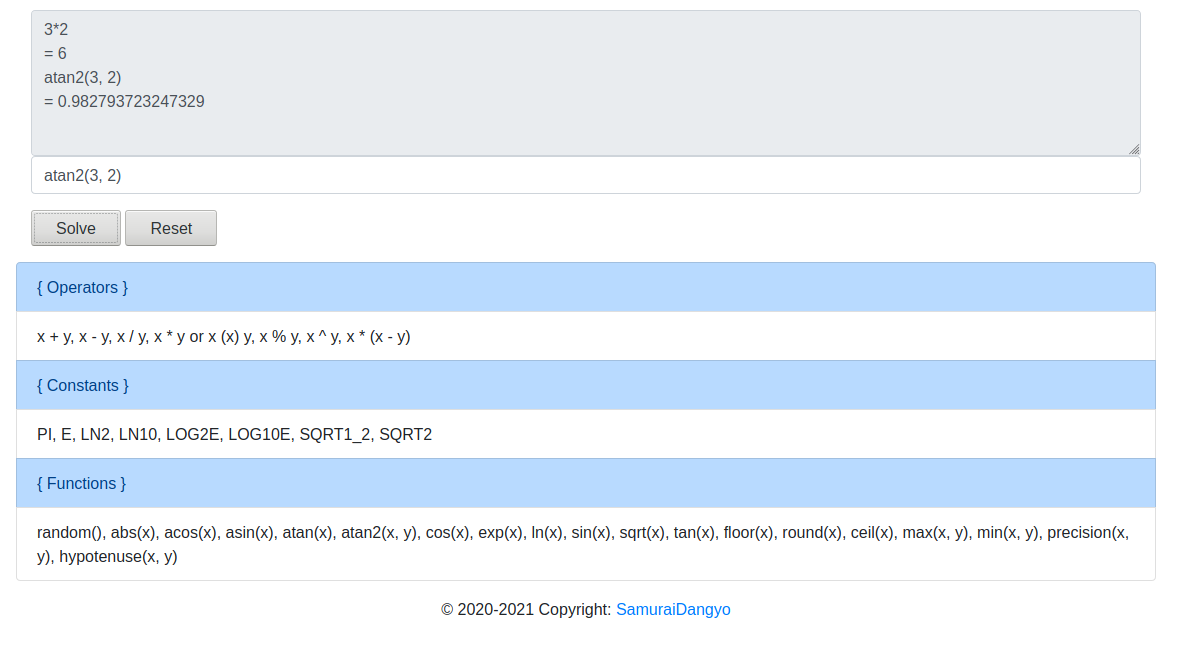1180x664 pixels.
Task: Open the SamuraiDangyo copyright link
Action: click(x=673, y=609)
